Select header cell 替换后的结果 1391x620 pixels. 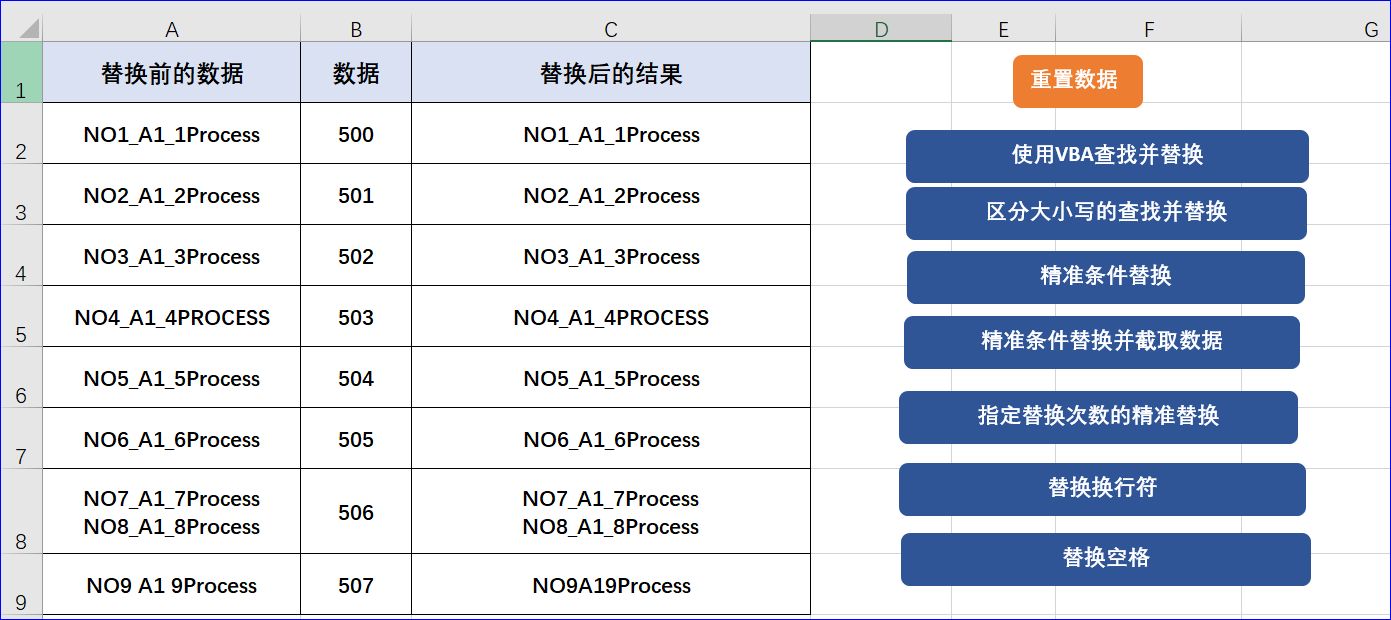pos(611,72)
